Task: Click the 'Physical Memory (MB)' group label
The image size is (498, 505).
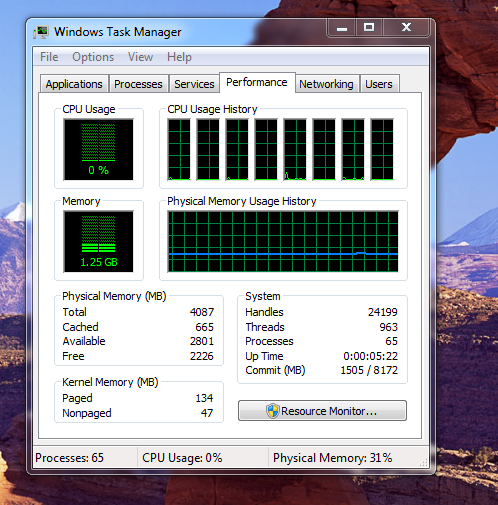Action: tap(114, 296)
